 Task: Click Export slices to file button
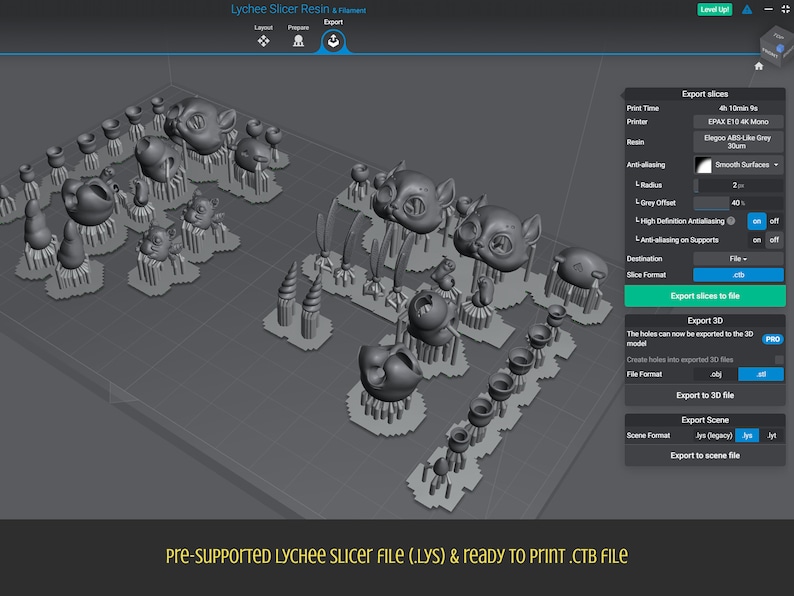(705, 296)
